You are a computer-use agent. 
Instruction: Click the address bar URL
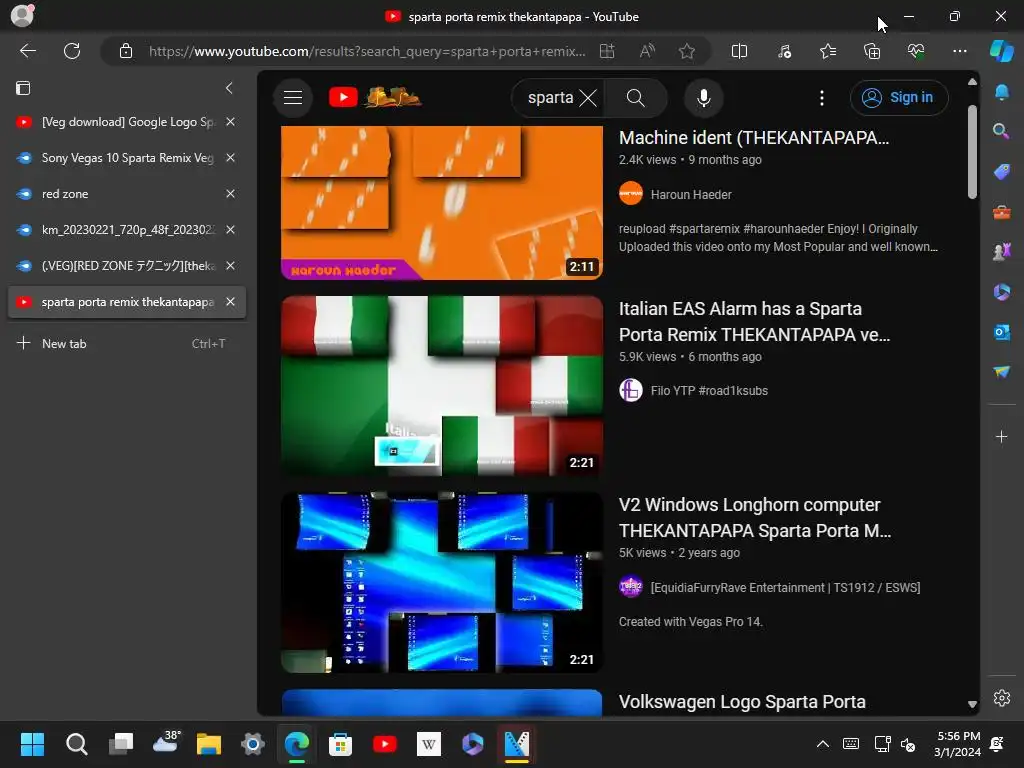(367, 51)
